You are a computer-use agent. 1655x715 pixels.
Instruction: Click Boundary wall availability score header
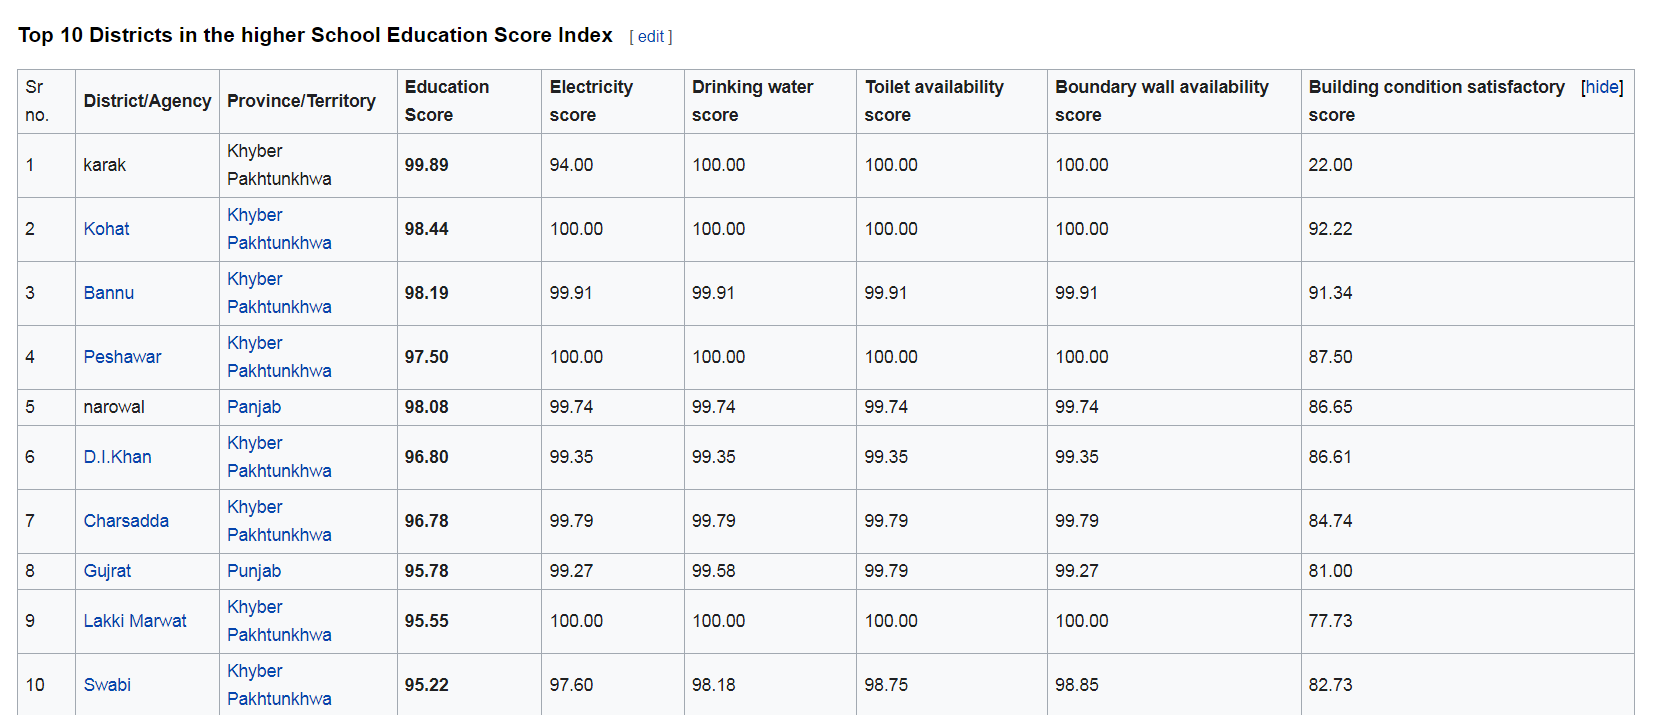pyautogui.click(x=1174, y=101)
